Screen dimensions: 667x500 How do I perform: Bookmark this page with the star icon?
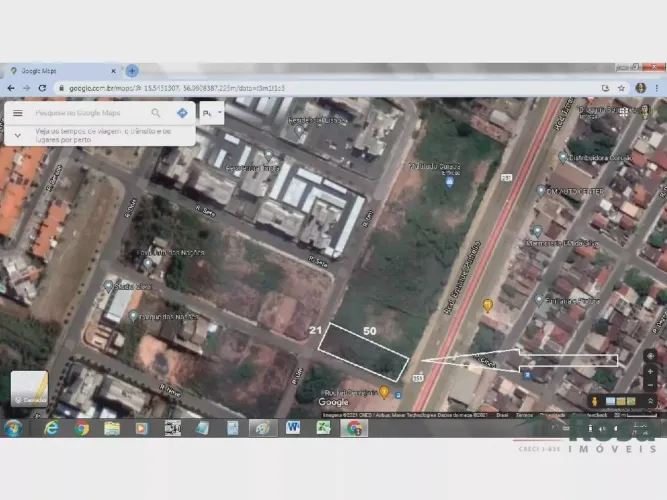621,88
